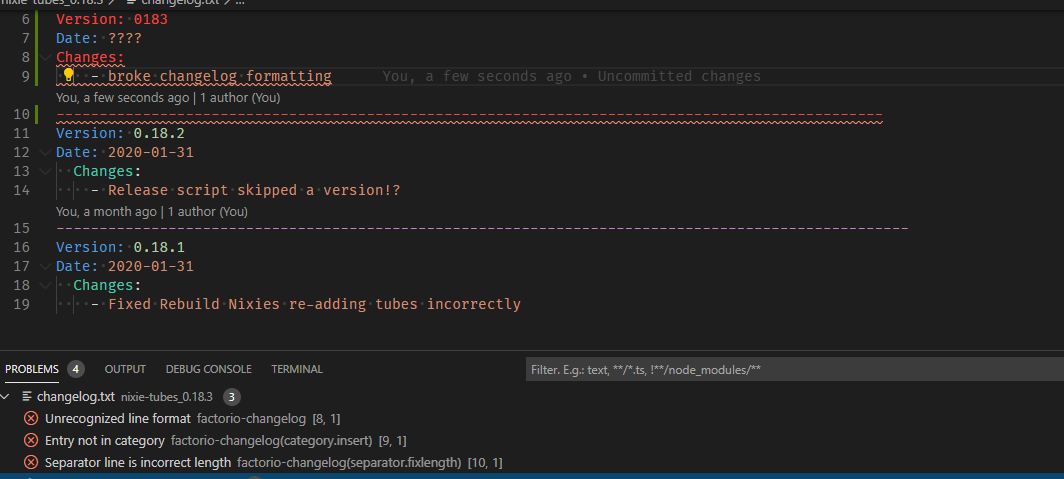This screenshot has width=1064, height=479.
Task: Click the 'You, a few seconds ago' CodeLens
Action: [121, 98]
